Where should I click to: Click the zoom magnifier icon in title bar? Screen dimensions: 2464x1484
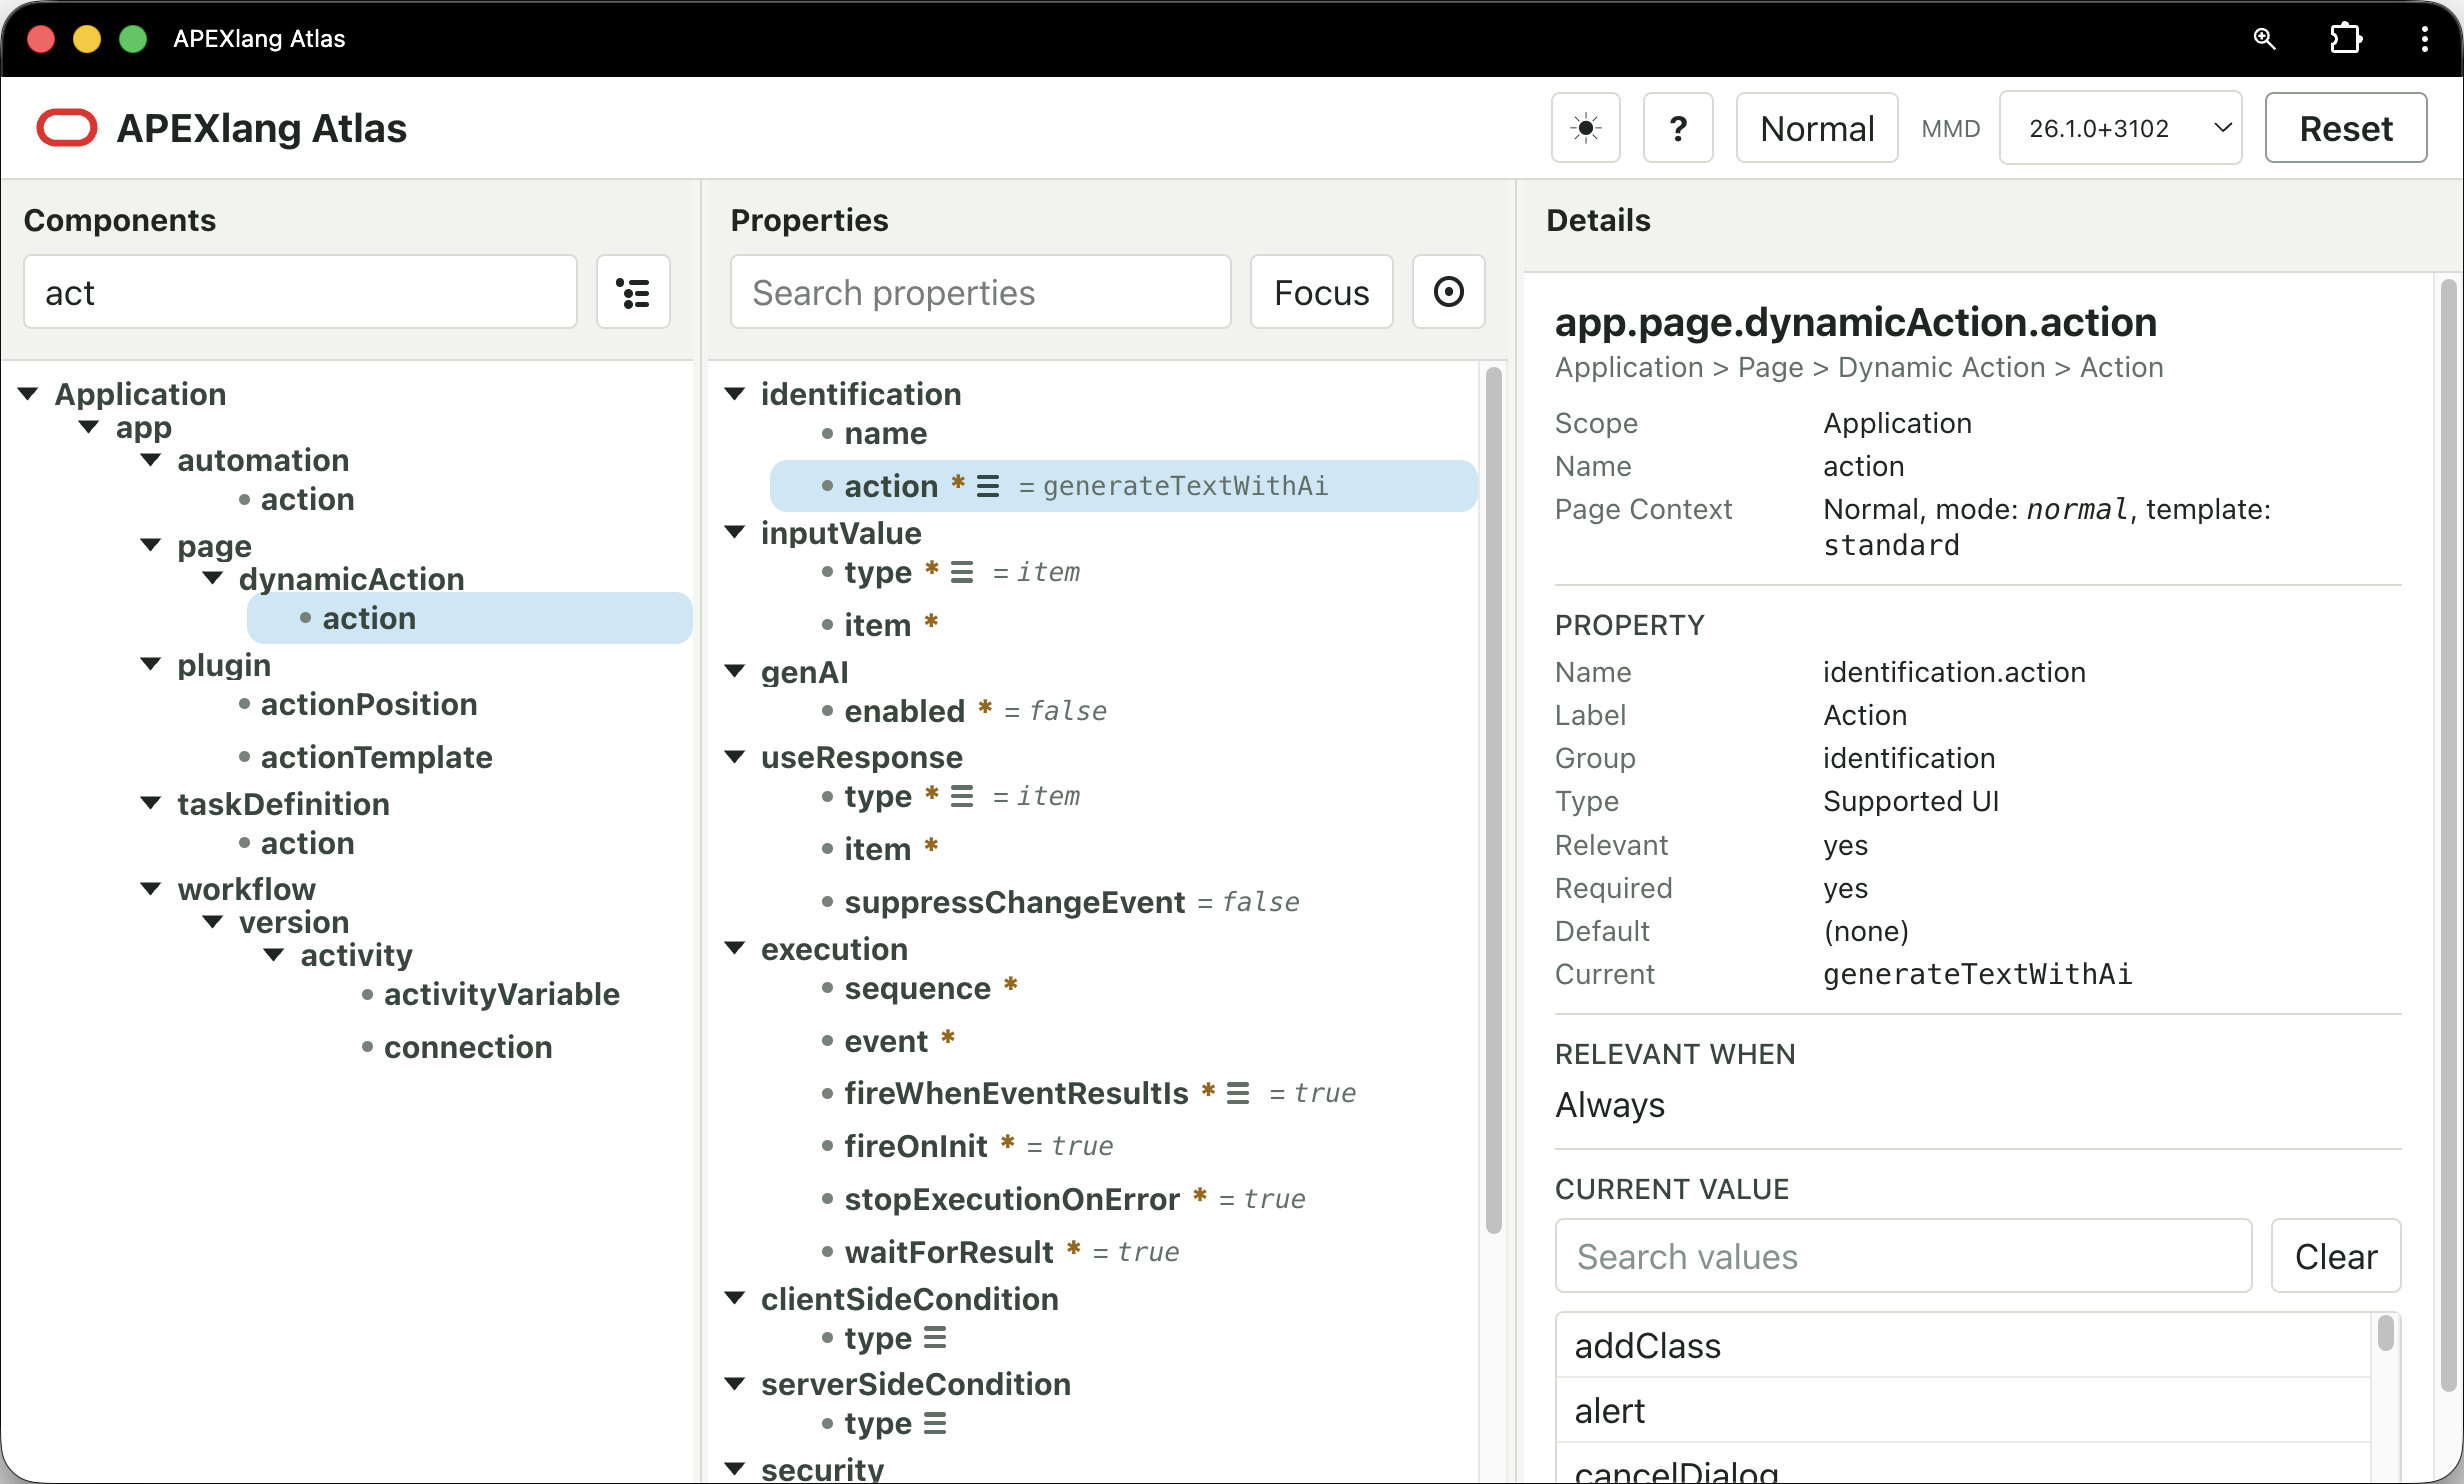coord(2264,38)
